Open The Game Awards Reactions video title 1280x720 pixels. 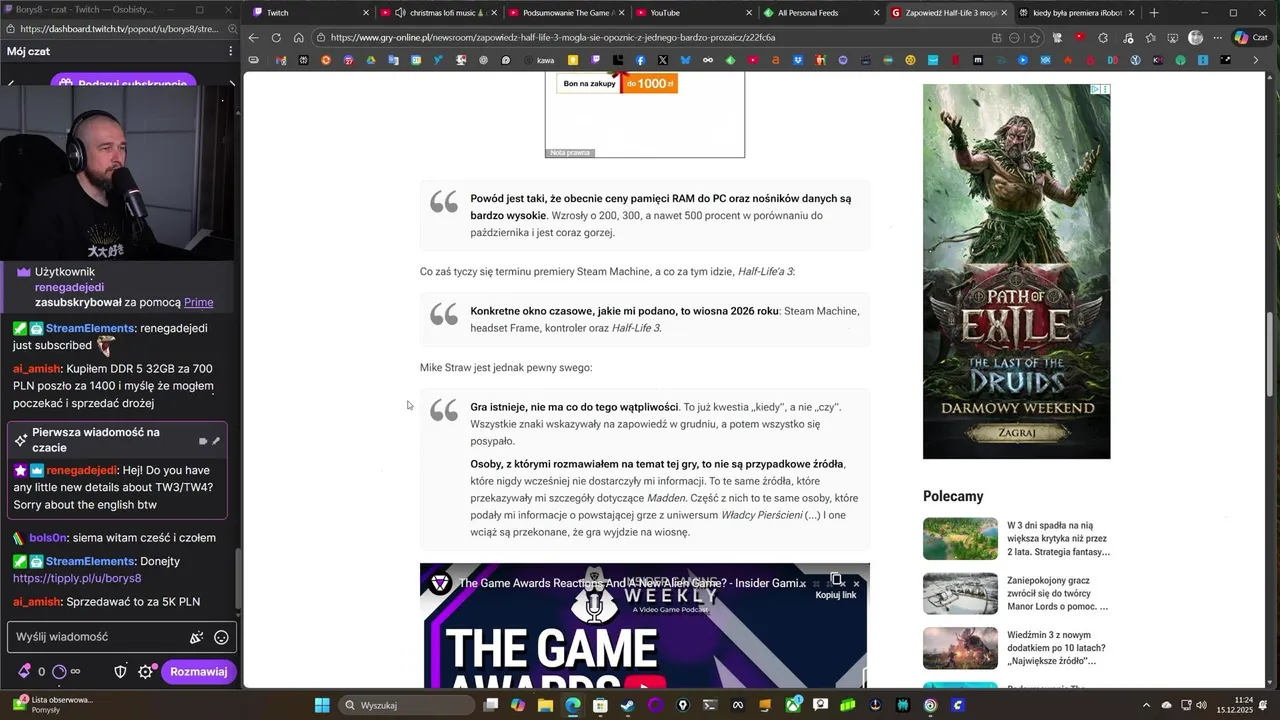click(x=631, y=583)
